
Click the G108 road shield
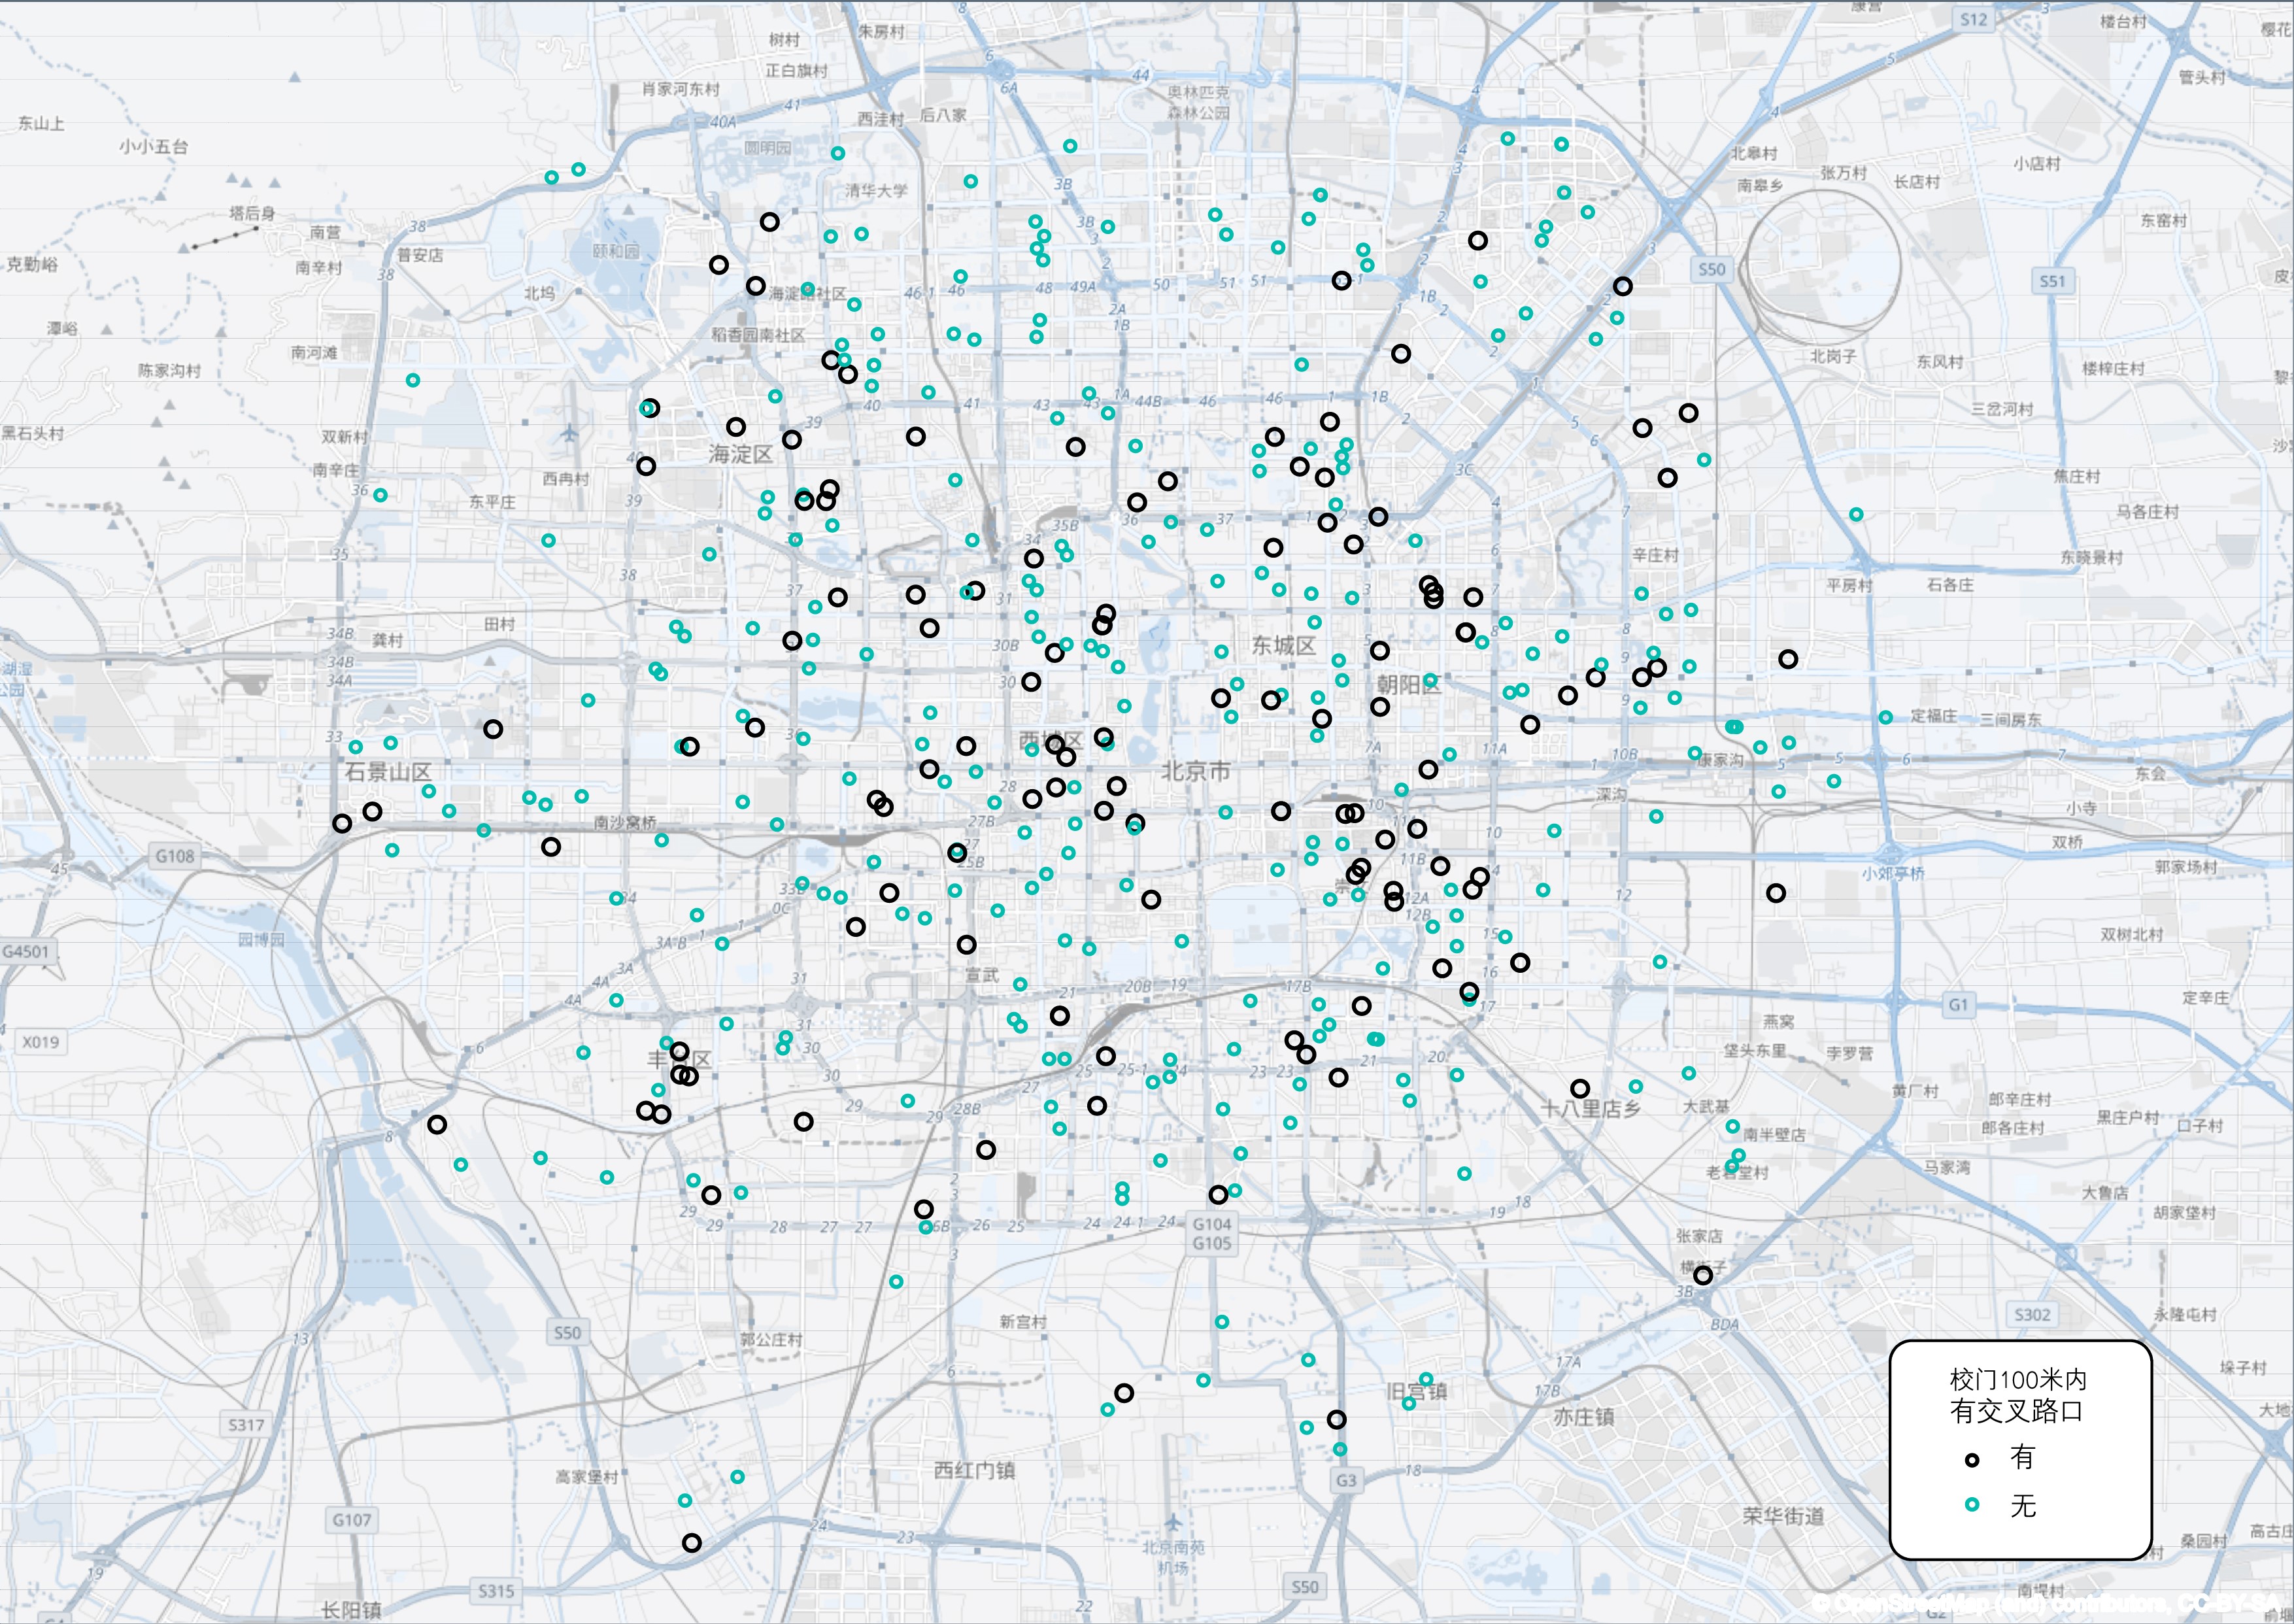[x=175, y=856]
